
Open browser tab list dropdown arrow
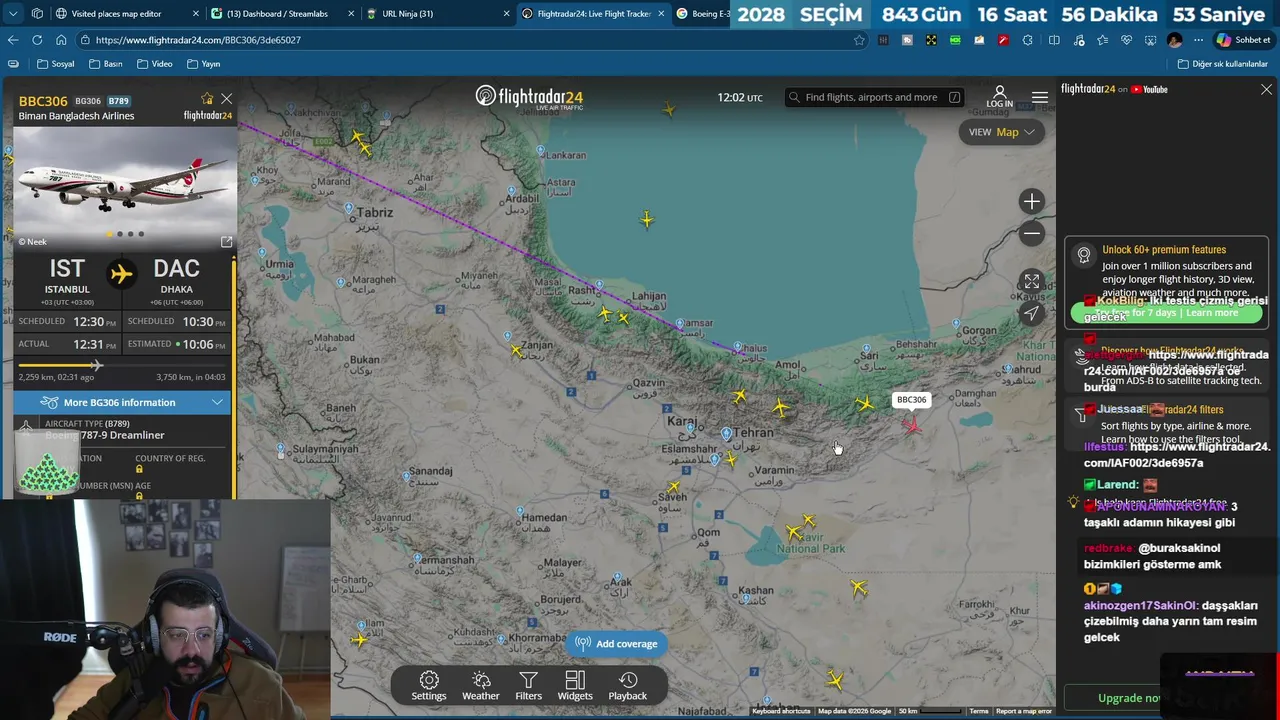point(13,14)
